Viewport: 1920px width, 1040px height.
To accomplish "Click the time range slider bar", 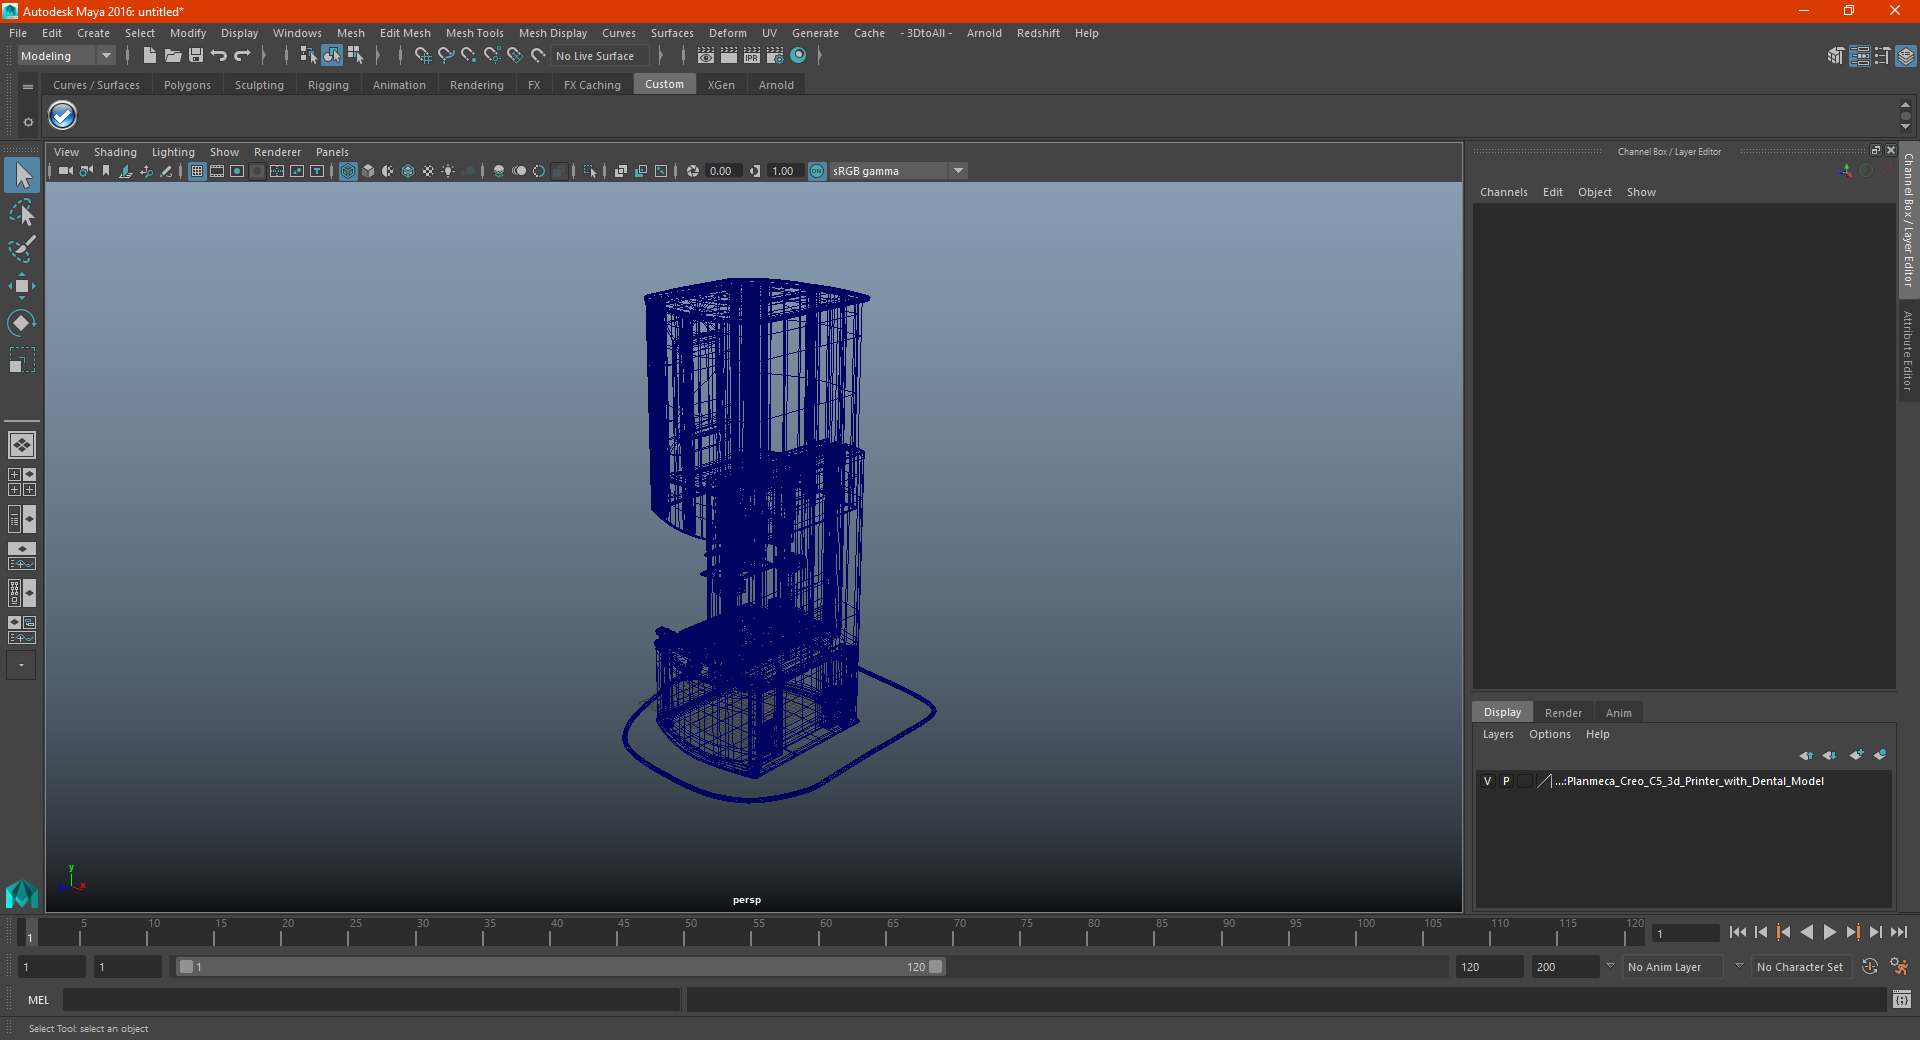I will 560,967.
